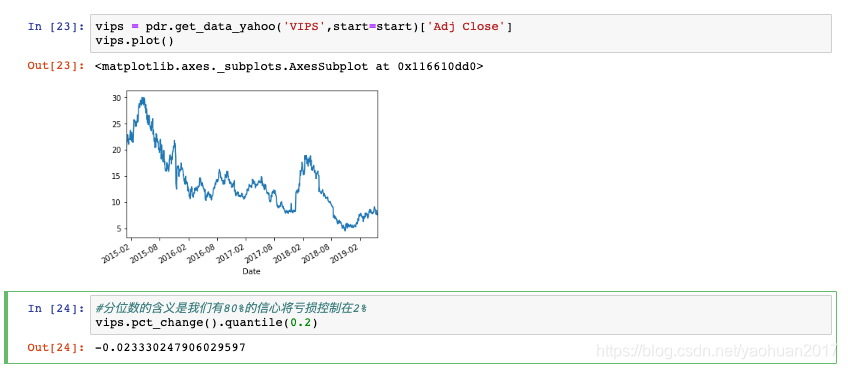Click the Chinese comment line about 分位数

click(x=231, y=308)
